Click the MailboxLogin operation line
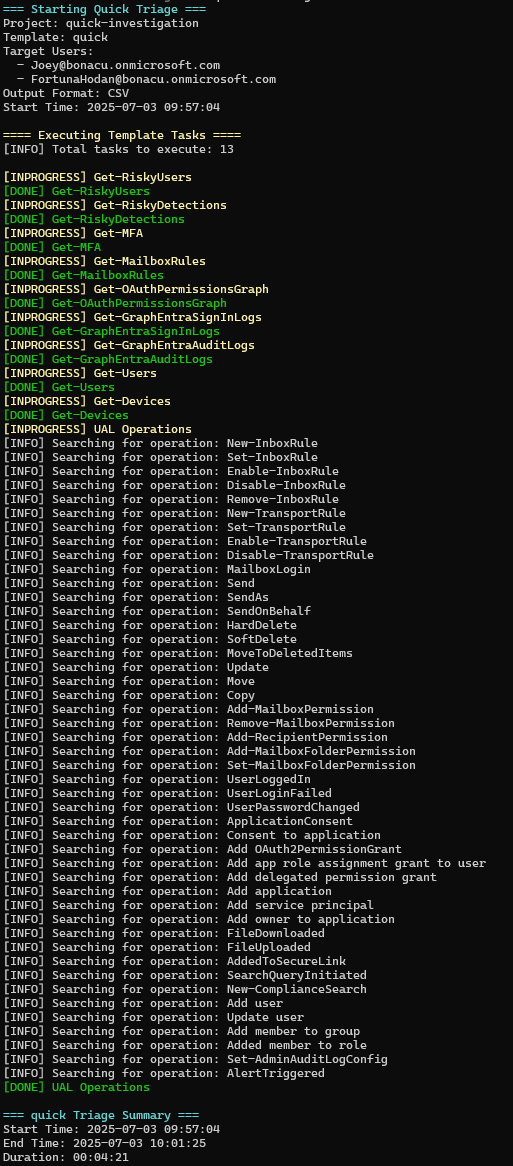The image size is (513, 1166). click(x=157, y=570)
